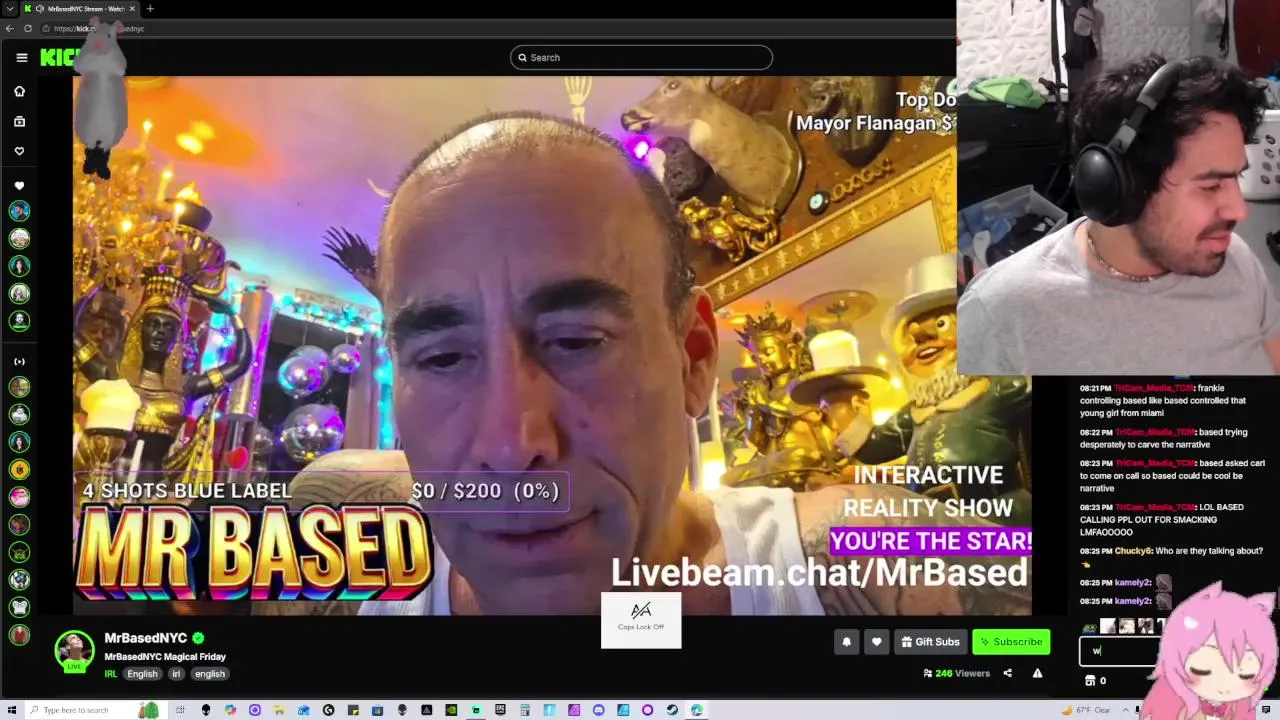
Task: Open the Windows Start menu
Action: [x=11, y=710]
